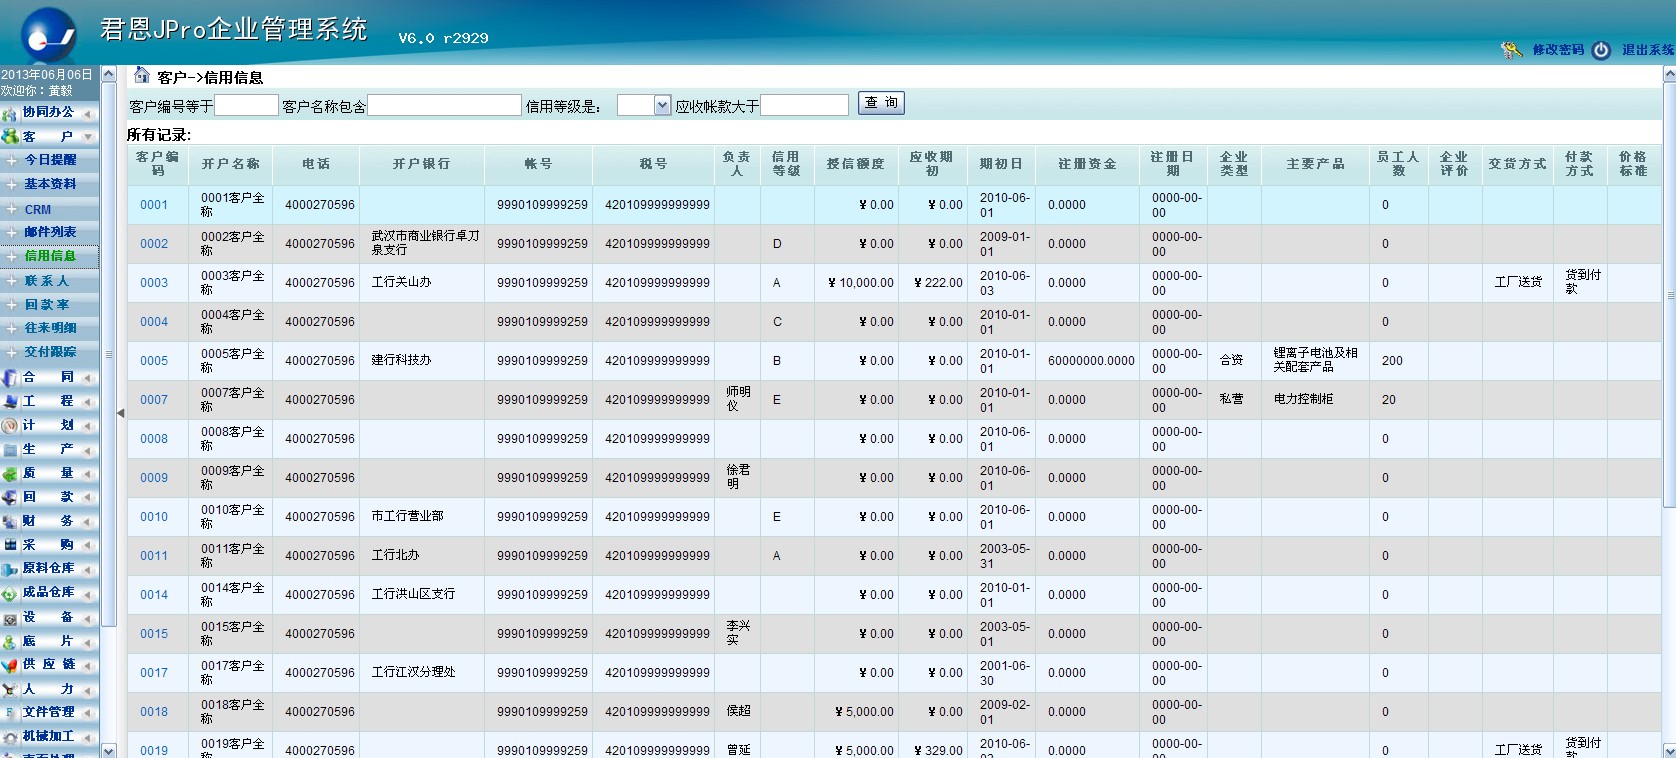Open the 信用等级 dropdown
1676x758 pixels.
pos(661,105)
